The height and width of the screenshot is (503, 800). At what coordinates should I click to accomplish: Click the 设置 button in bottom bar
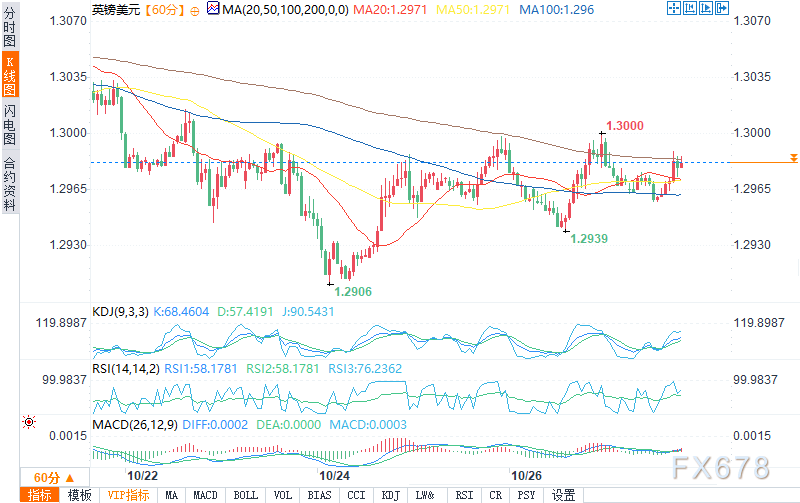(x=564, y=495)
